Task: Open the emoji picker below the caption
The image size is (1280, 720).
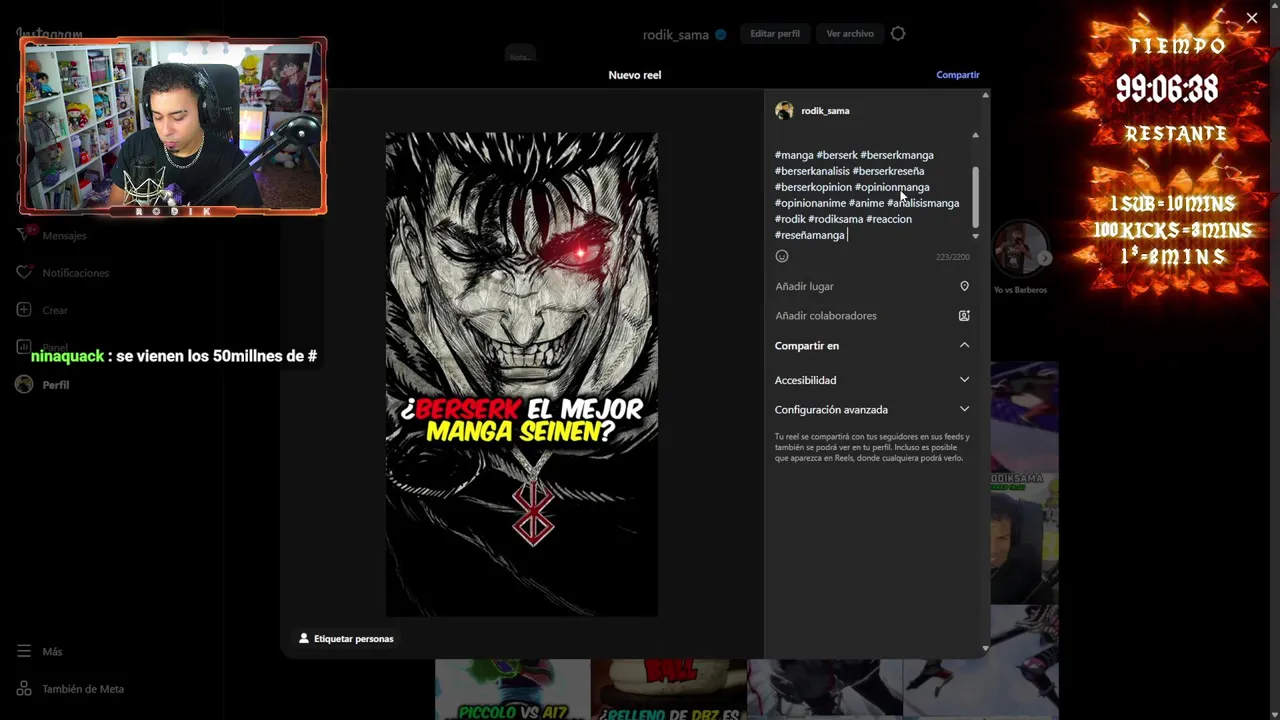Action: (x=782, y=256)
